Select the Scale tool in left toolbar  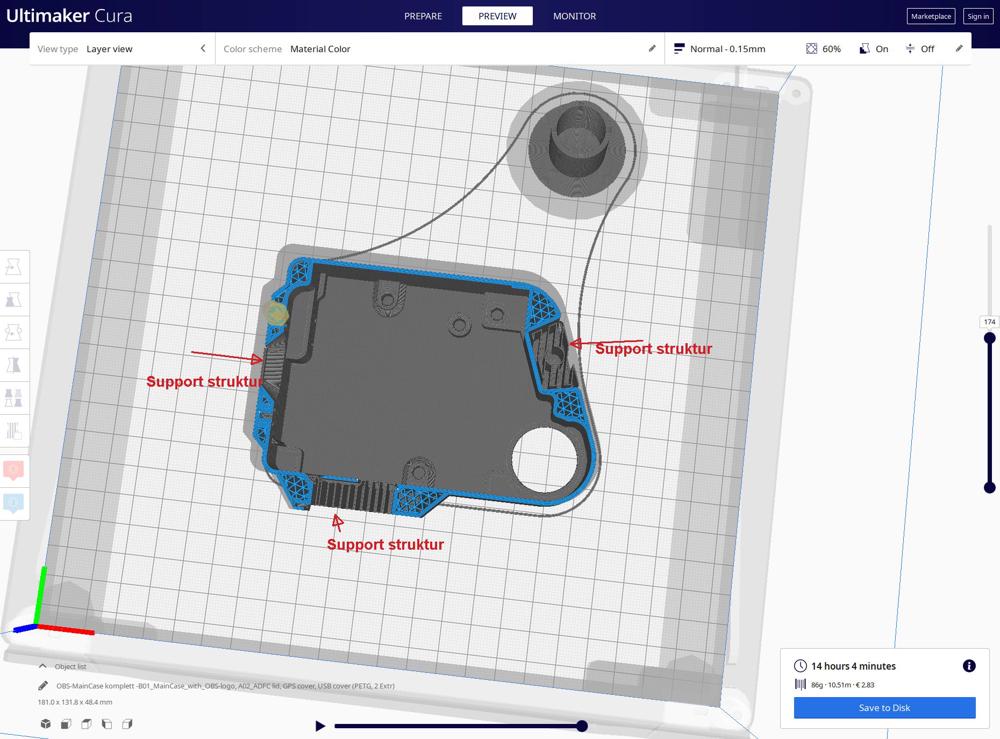coord(14,300)
